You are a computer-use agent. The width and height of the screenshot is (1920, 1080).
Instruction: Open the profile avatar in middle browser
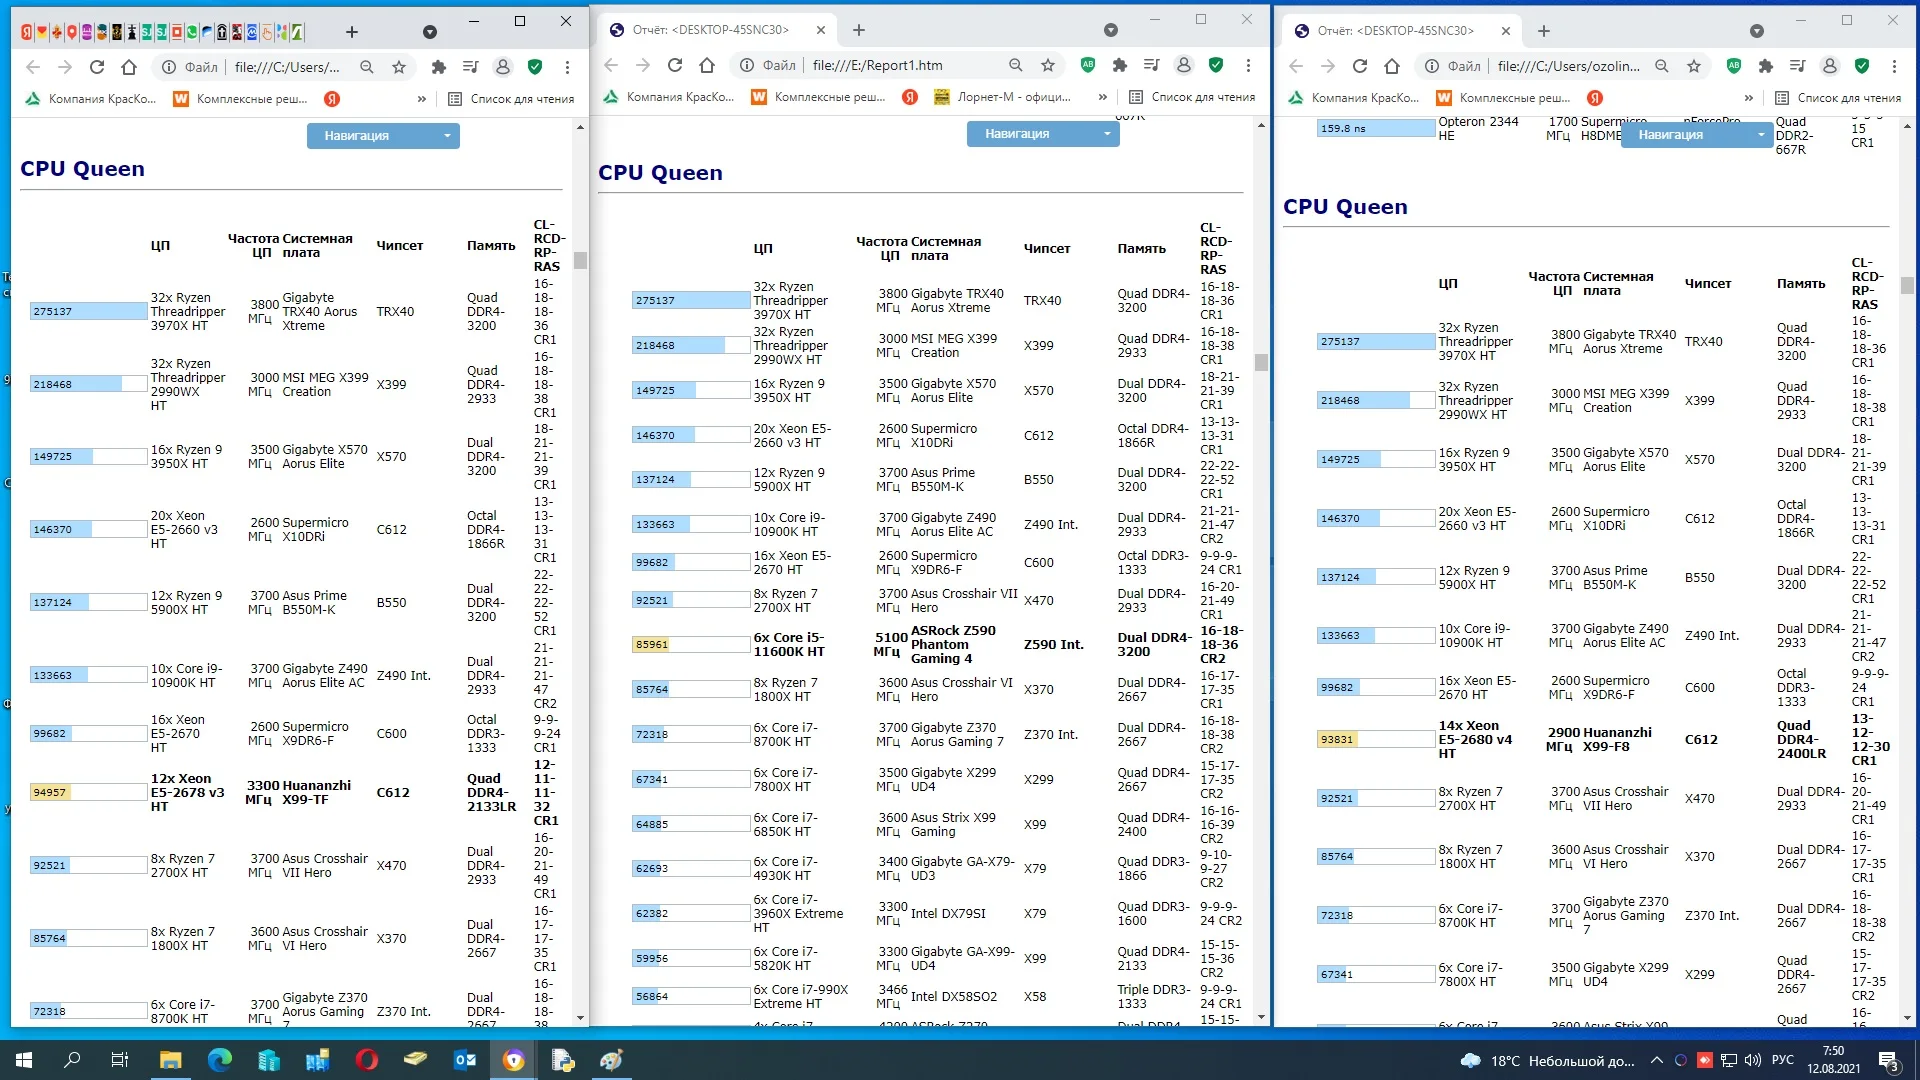(x=1184, y=65)
